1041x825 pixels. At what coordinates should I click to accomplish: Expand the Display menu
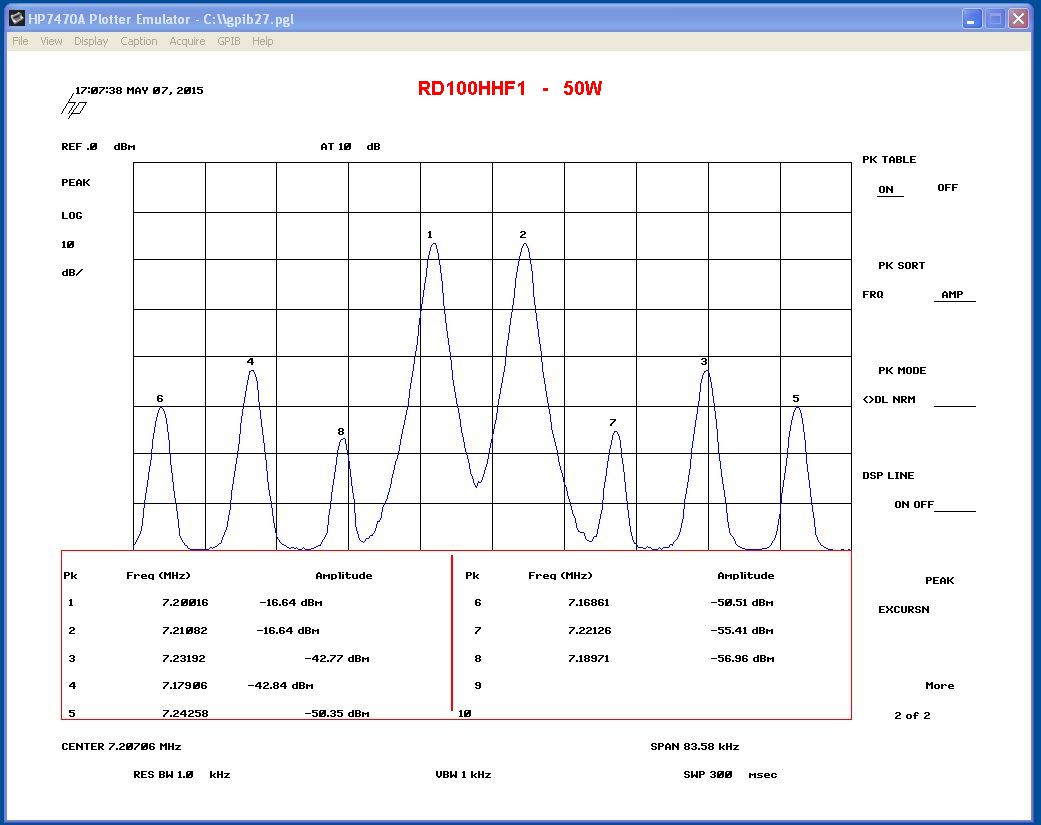point(91,41)
